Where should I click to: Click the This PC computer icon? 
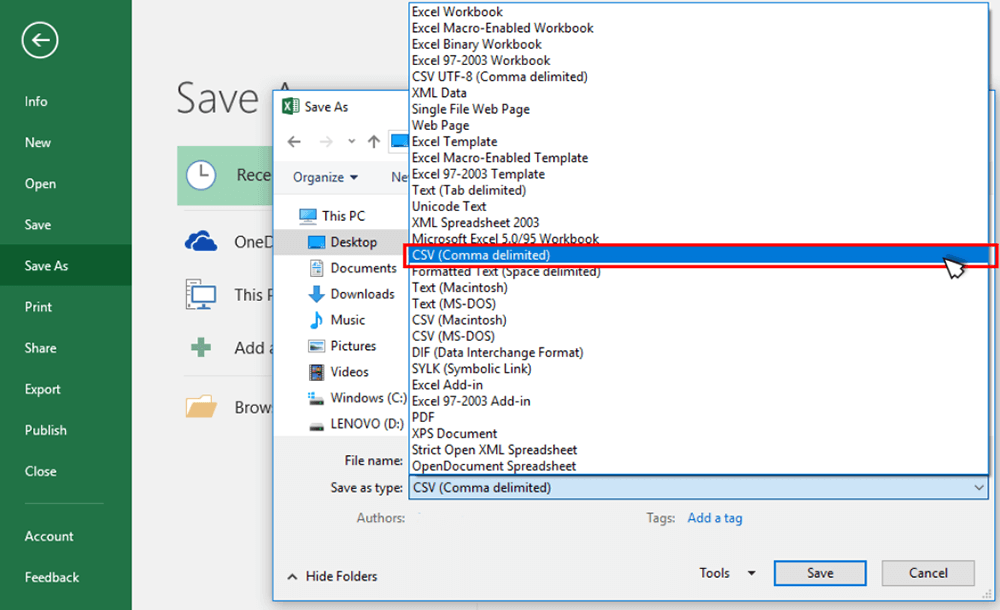click(x=201, y=295)
